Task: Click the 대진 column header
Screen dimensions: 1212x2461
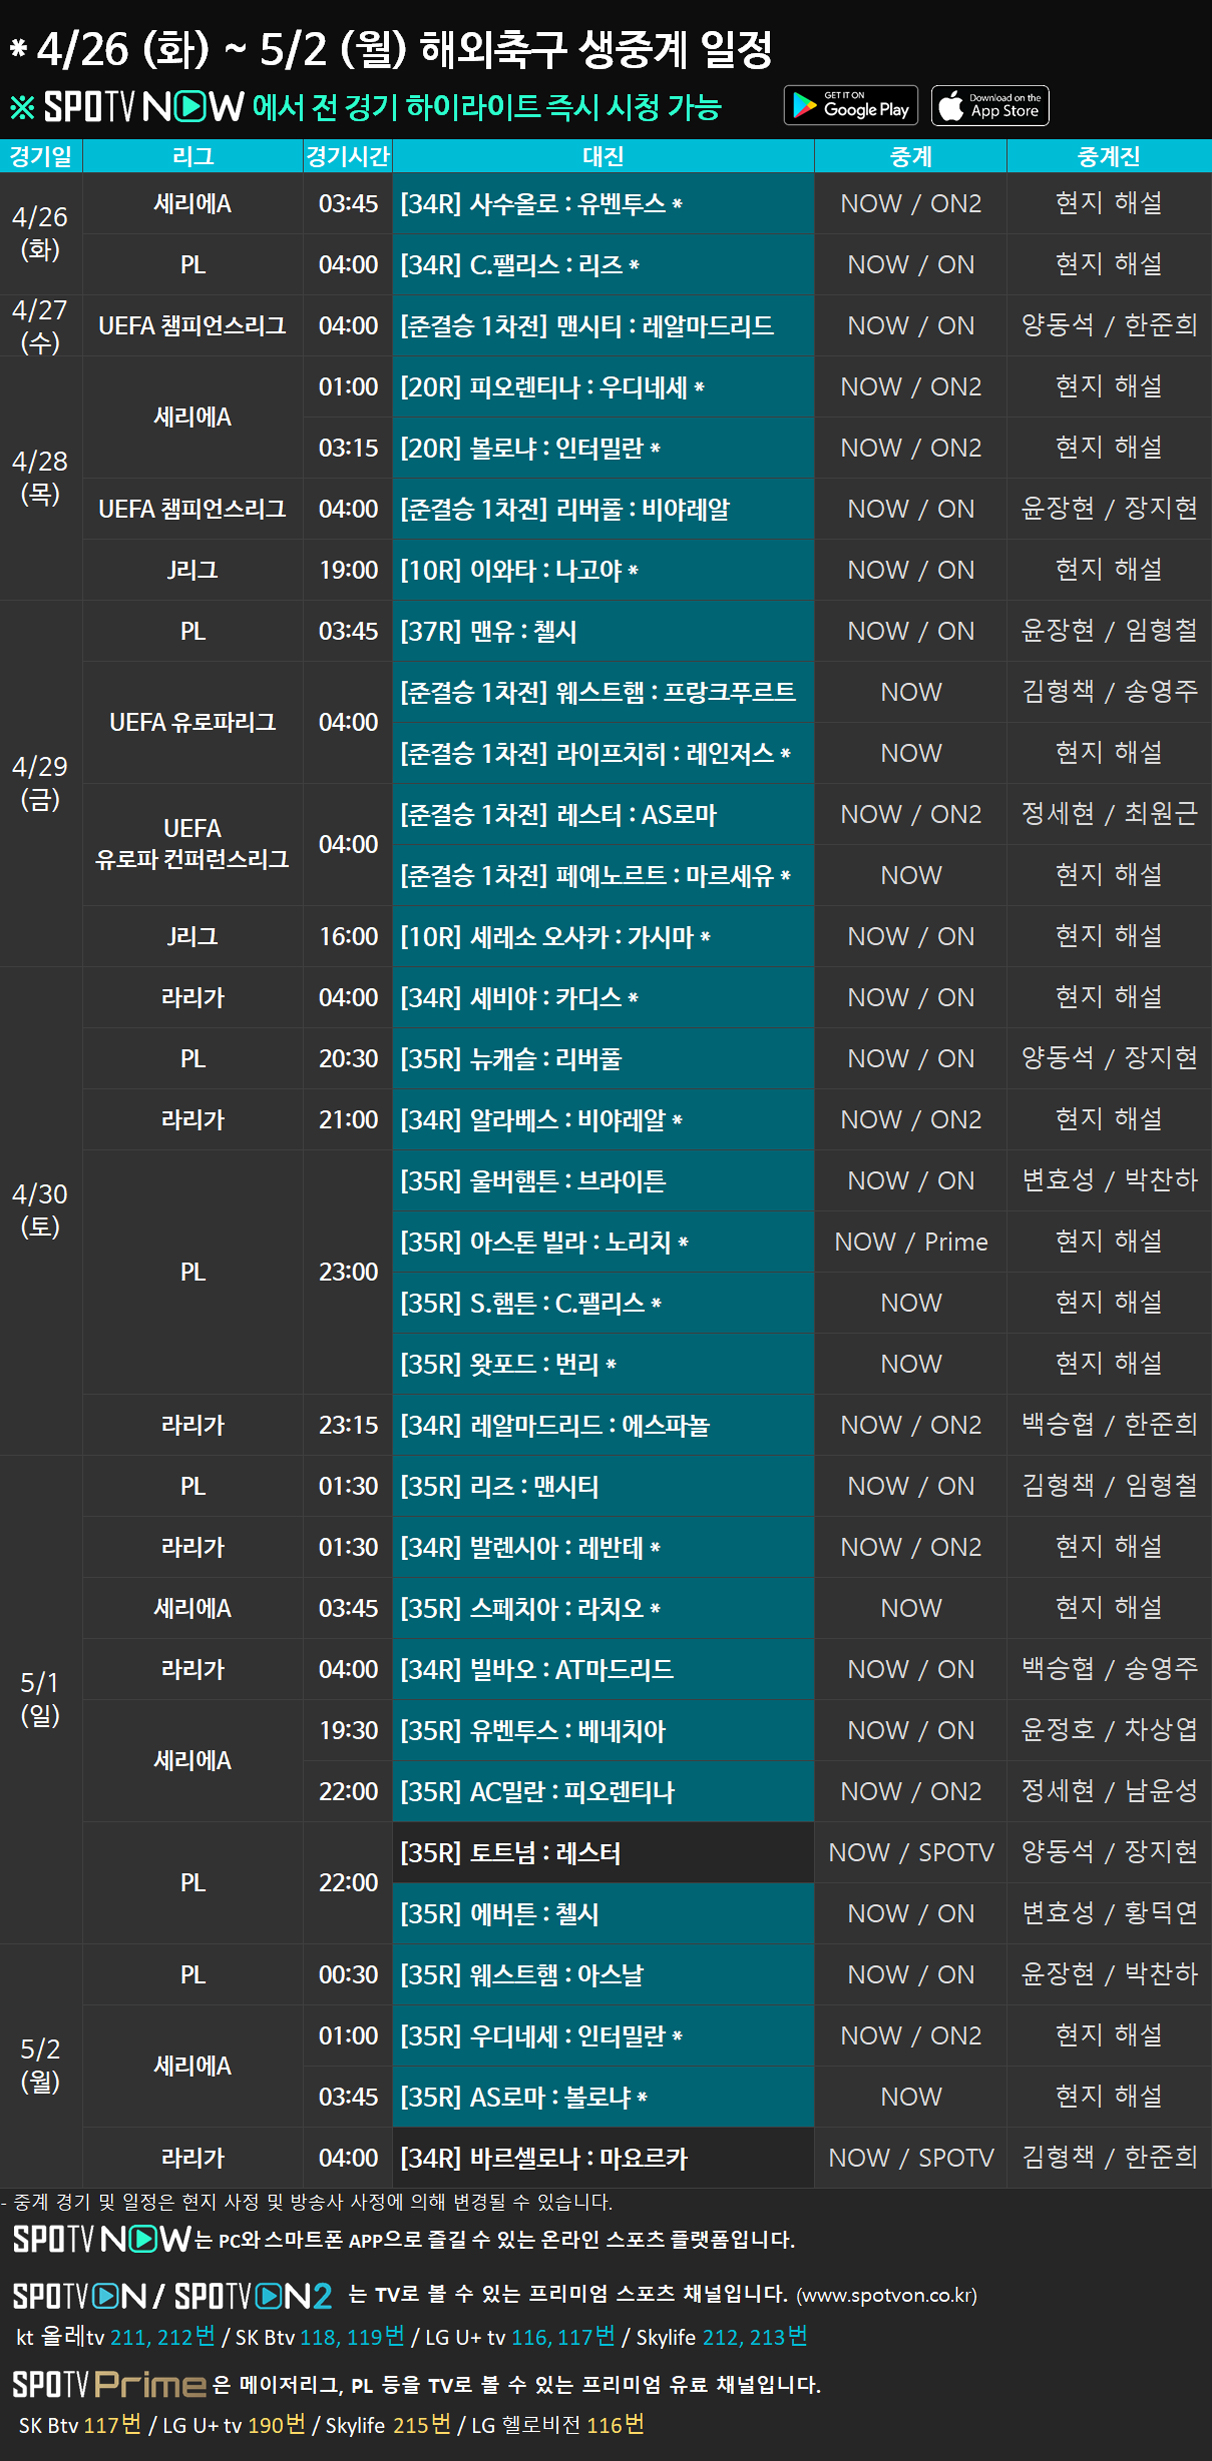Action: pyautogui.click(x=603, y=156)
